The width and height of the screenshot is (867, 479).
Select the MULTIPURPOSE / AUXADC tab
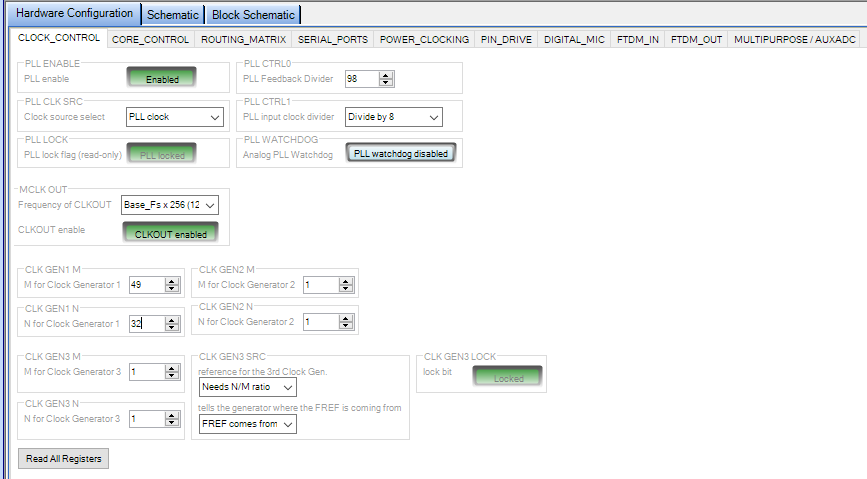795,39
